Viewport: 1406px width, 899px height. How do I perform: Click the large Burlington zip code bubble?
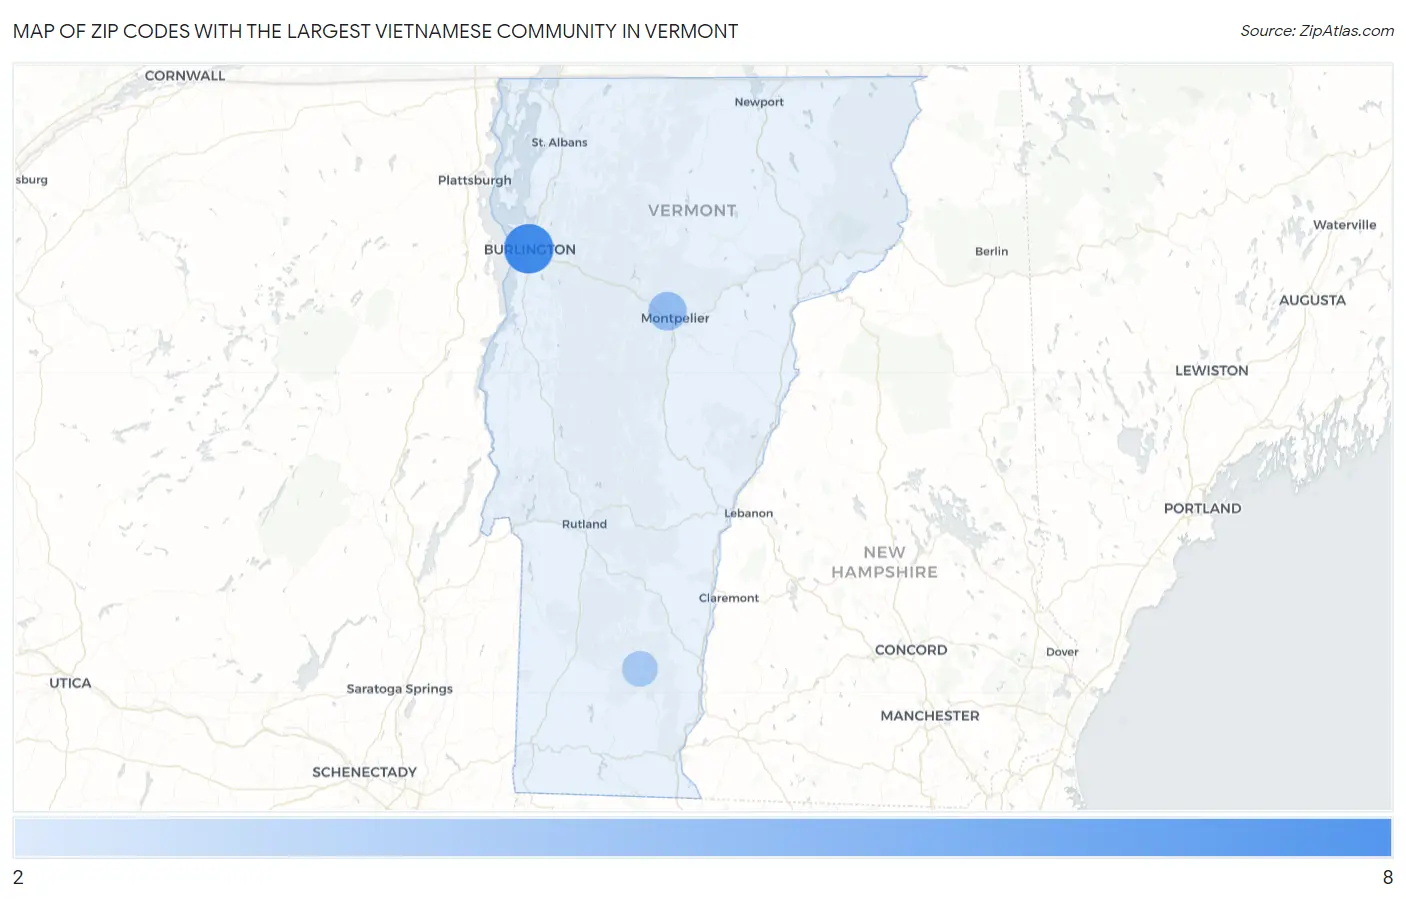pyautogui.click(x=528, y=248)
